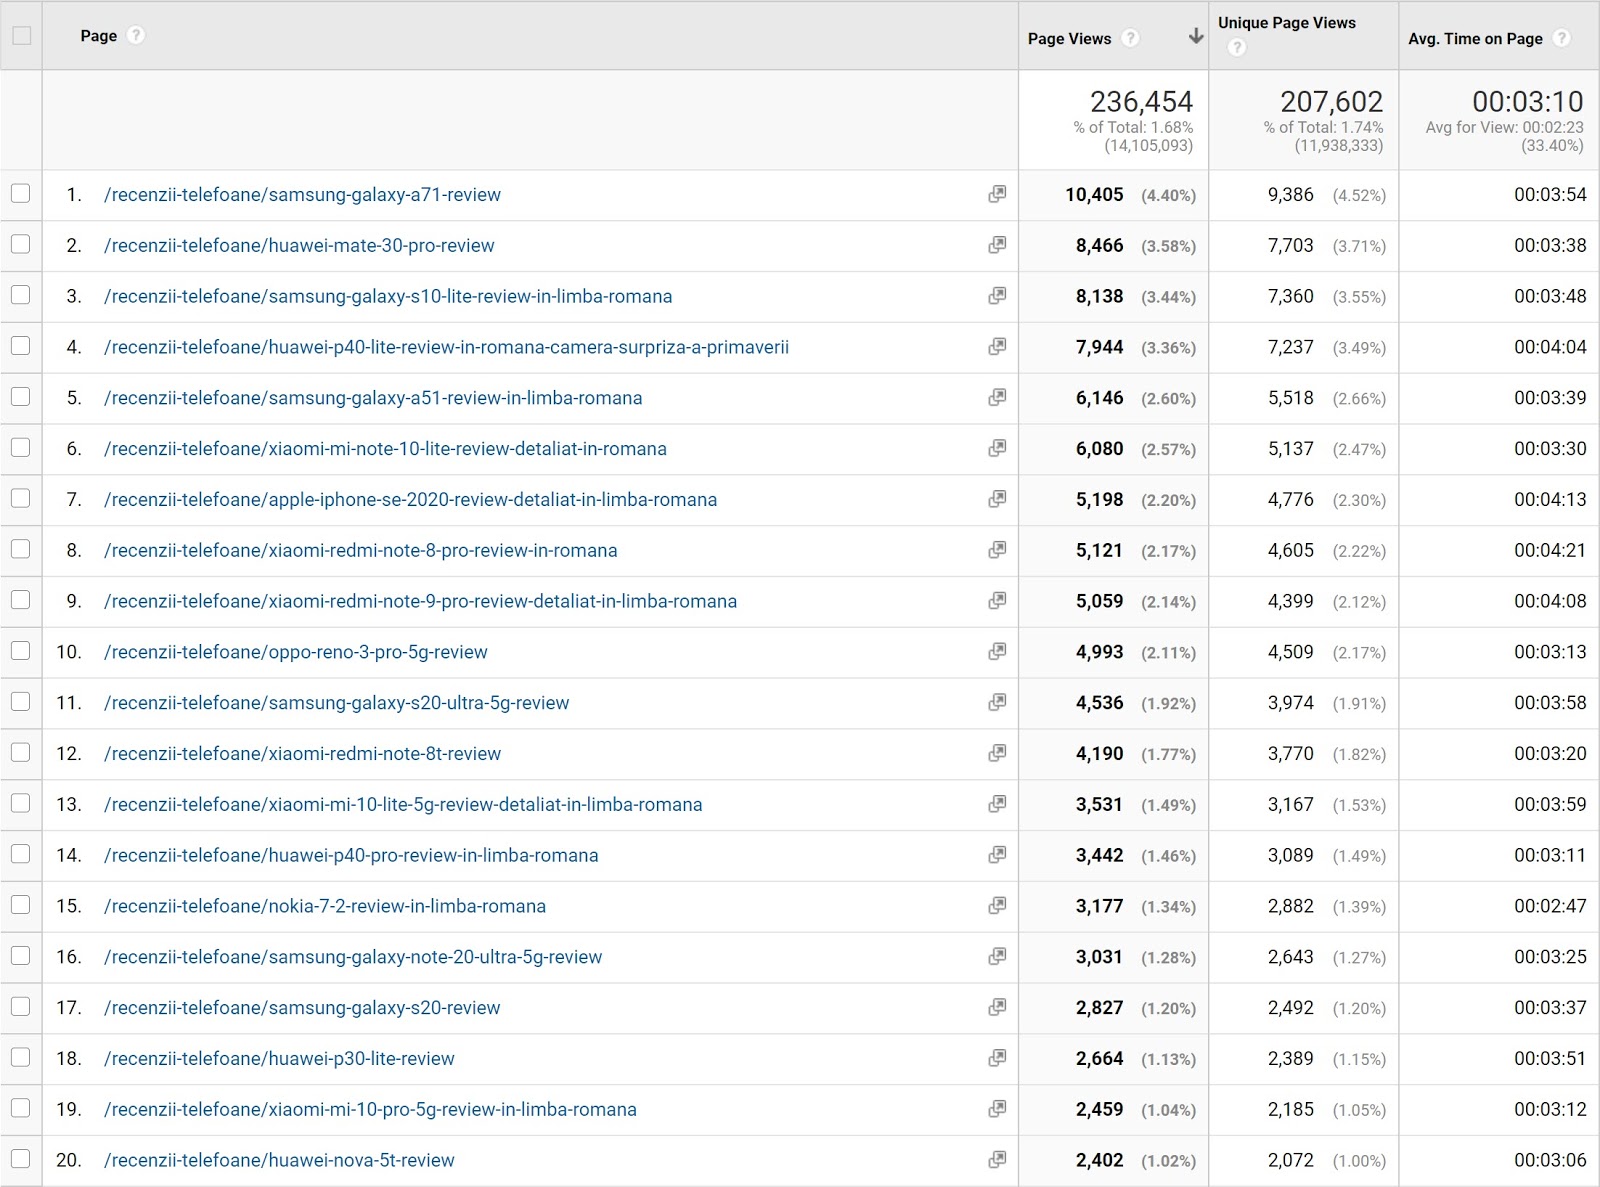
Task: Open xiaomi-redmi-note-8-pro row external icon
Action: (997, 550)
